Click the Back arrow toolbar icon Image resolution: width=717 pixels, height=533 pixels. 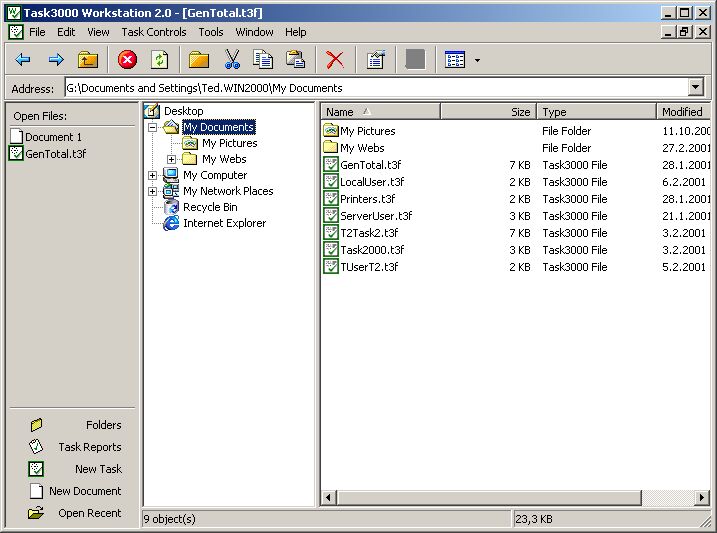[23, 60]
